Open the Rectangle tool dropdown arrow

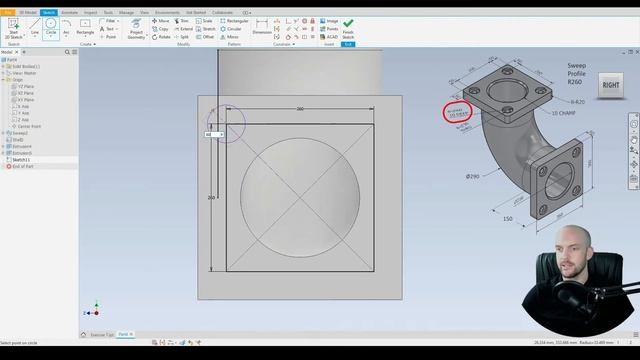point(85,37)
